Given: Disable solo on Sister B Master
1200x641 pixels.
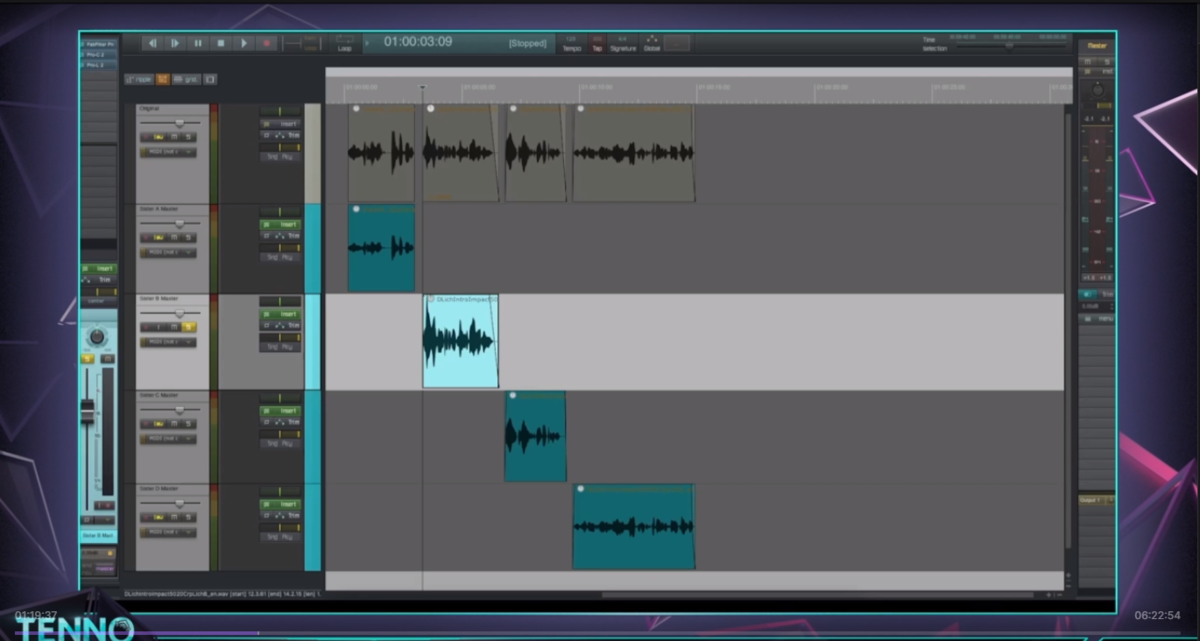Looking at the screenshot, I should pos(189,327).
